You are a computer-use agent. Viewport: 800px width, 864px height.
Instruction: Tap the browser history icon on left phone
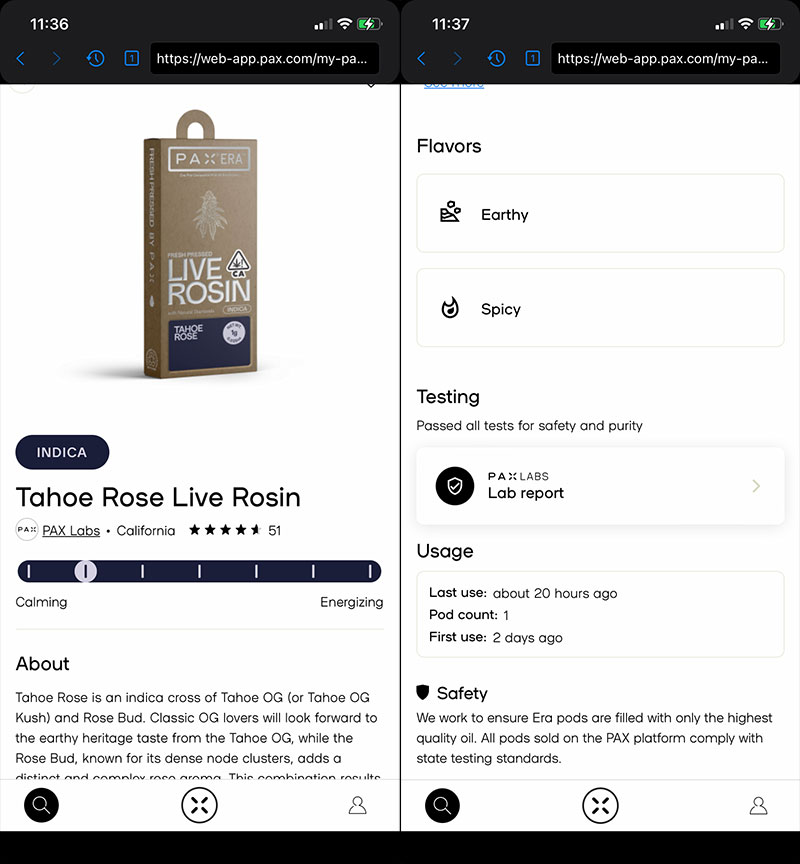tap(95, 58)
